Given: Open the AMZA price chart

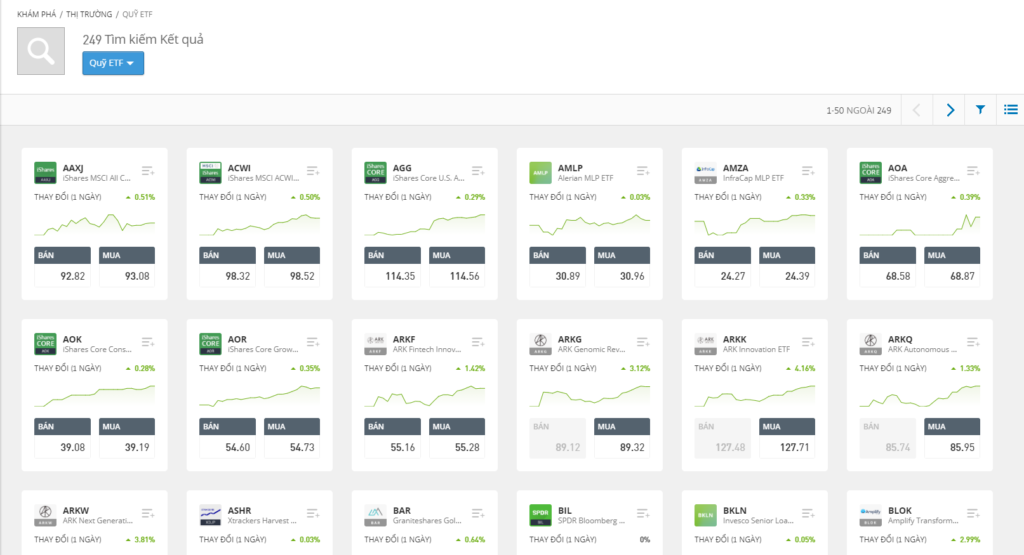Looking at the screenshot, I should pyautogui.click(x=755, y=224).
